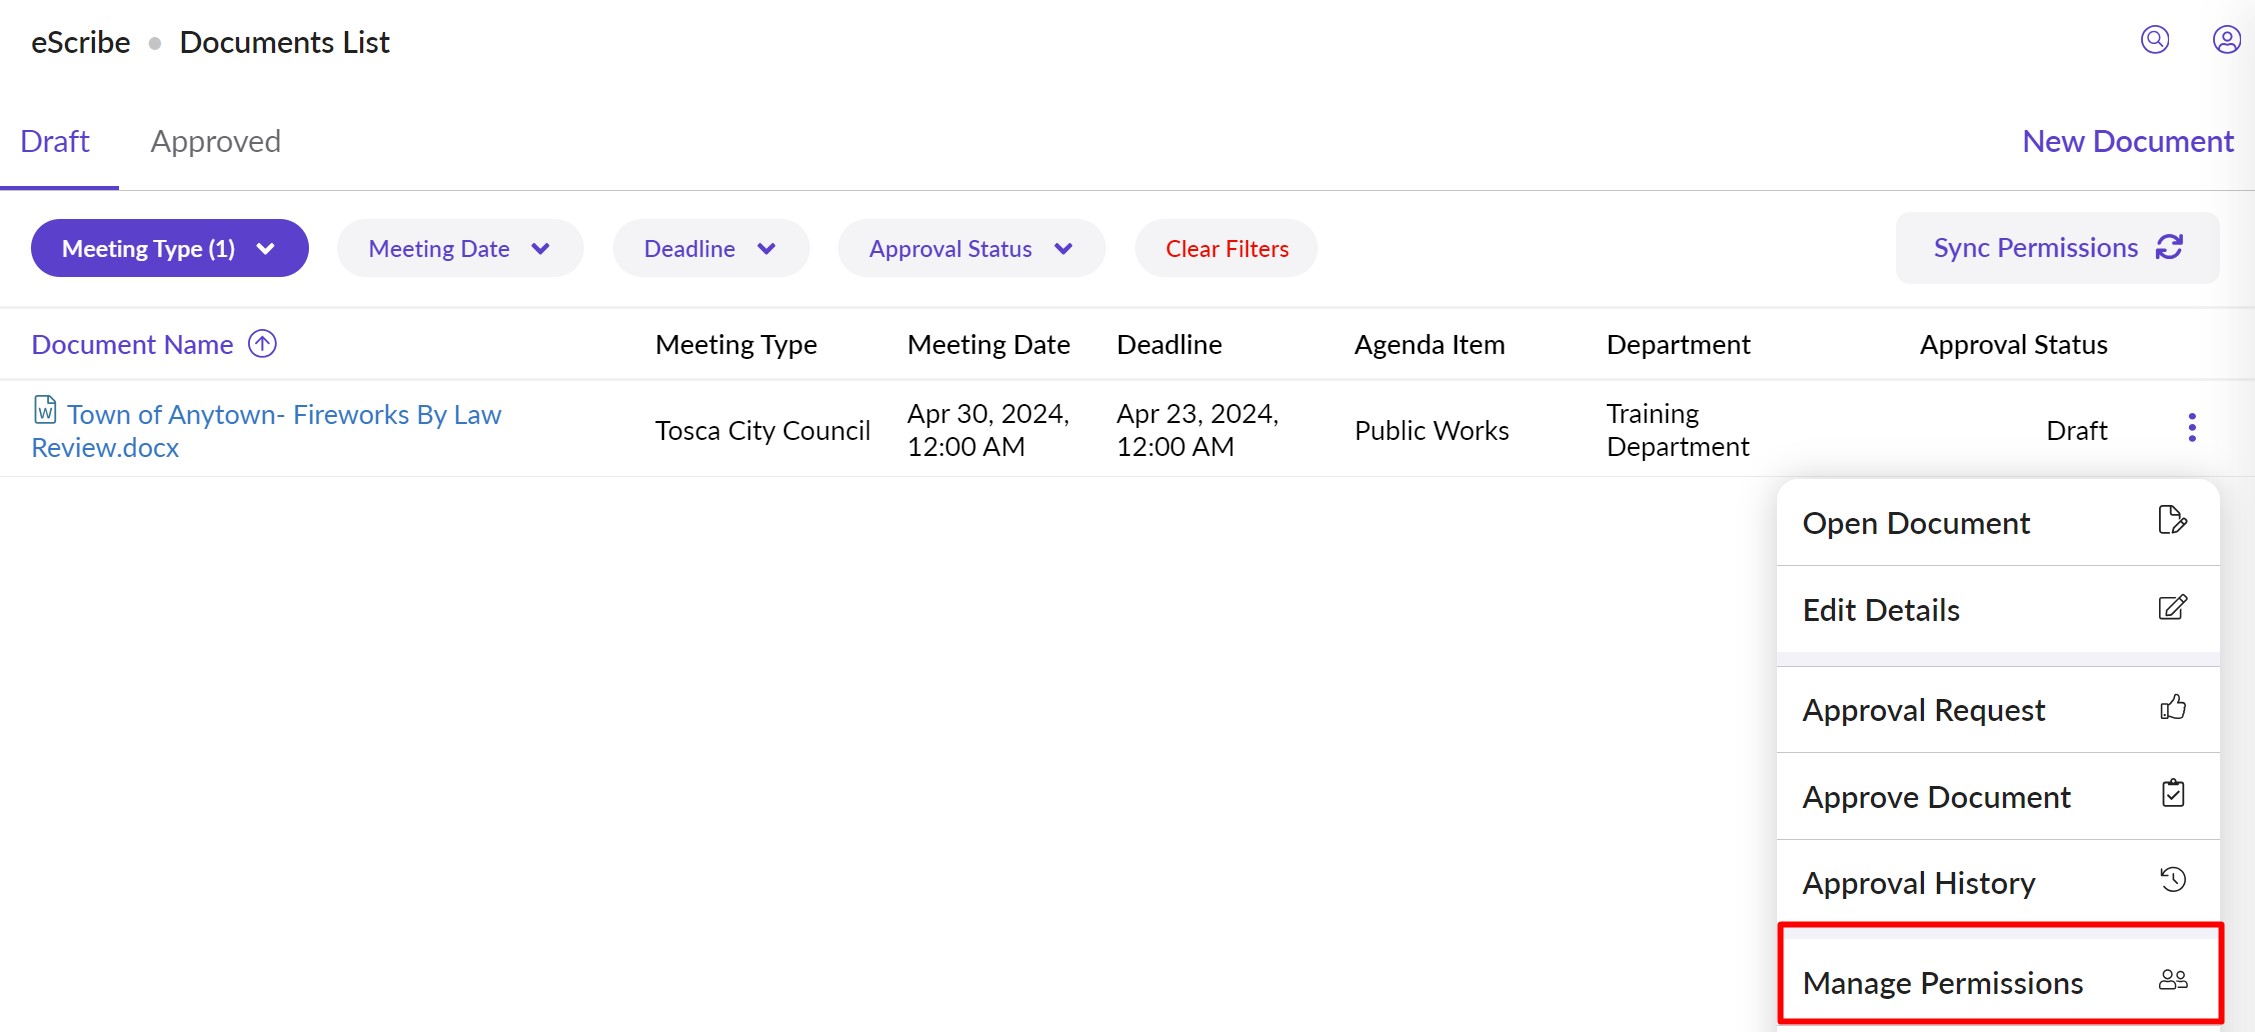This screenshot has height=1032, width=2255.
Task: Click the search icon in header
Action: click(2154, 40)
